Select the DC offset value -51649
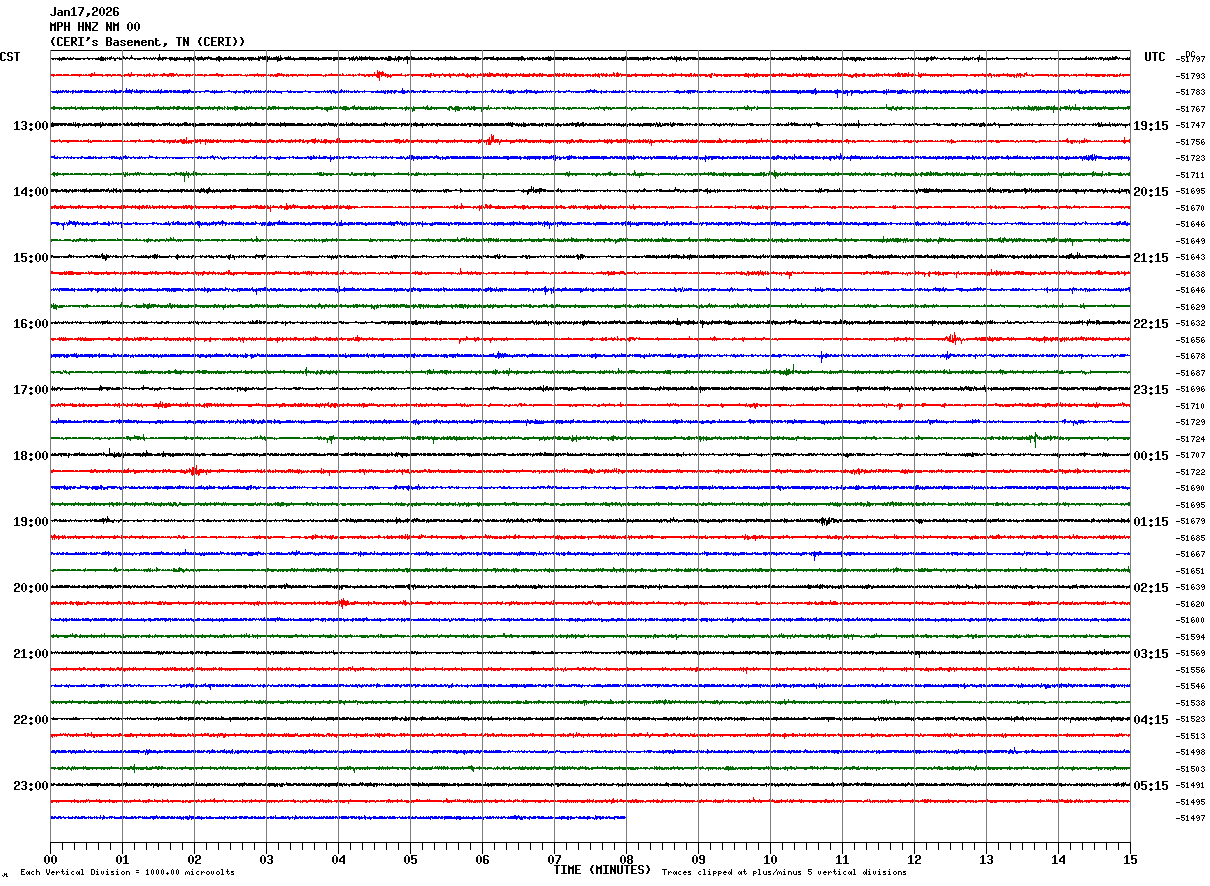Image resolution: width=1210 pixels, height=886 pixels. pos(1191,241)
